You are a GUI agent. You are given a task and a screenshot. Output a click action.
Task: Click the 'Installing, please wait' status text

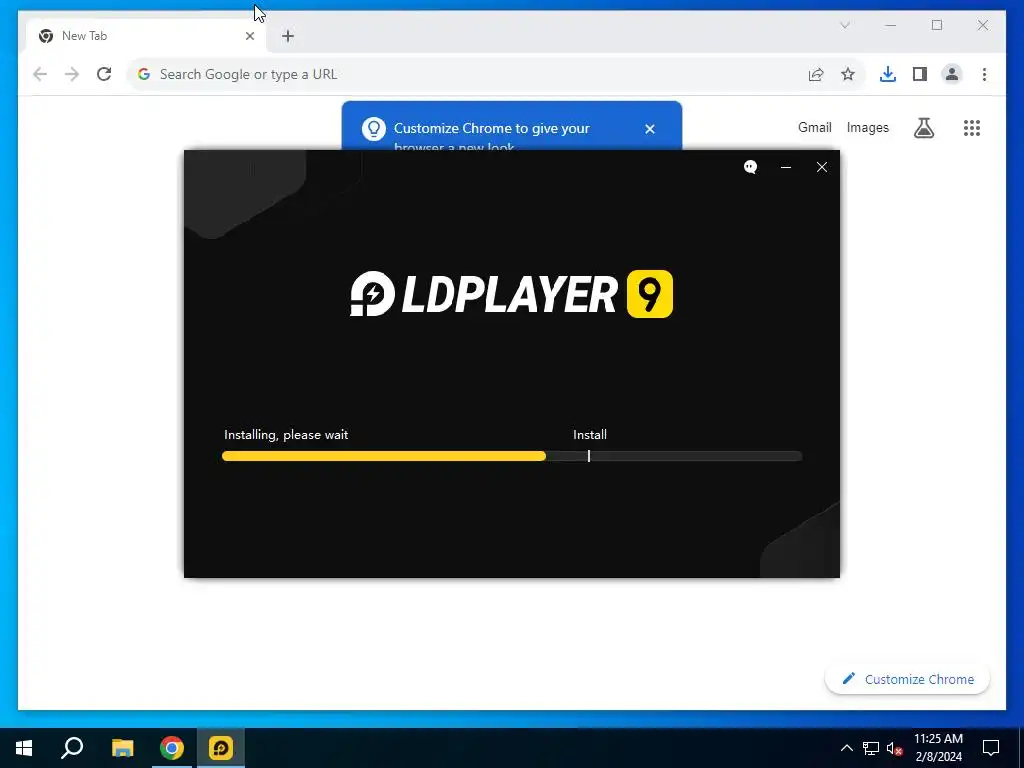coord(286,435)
